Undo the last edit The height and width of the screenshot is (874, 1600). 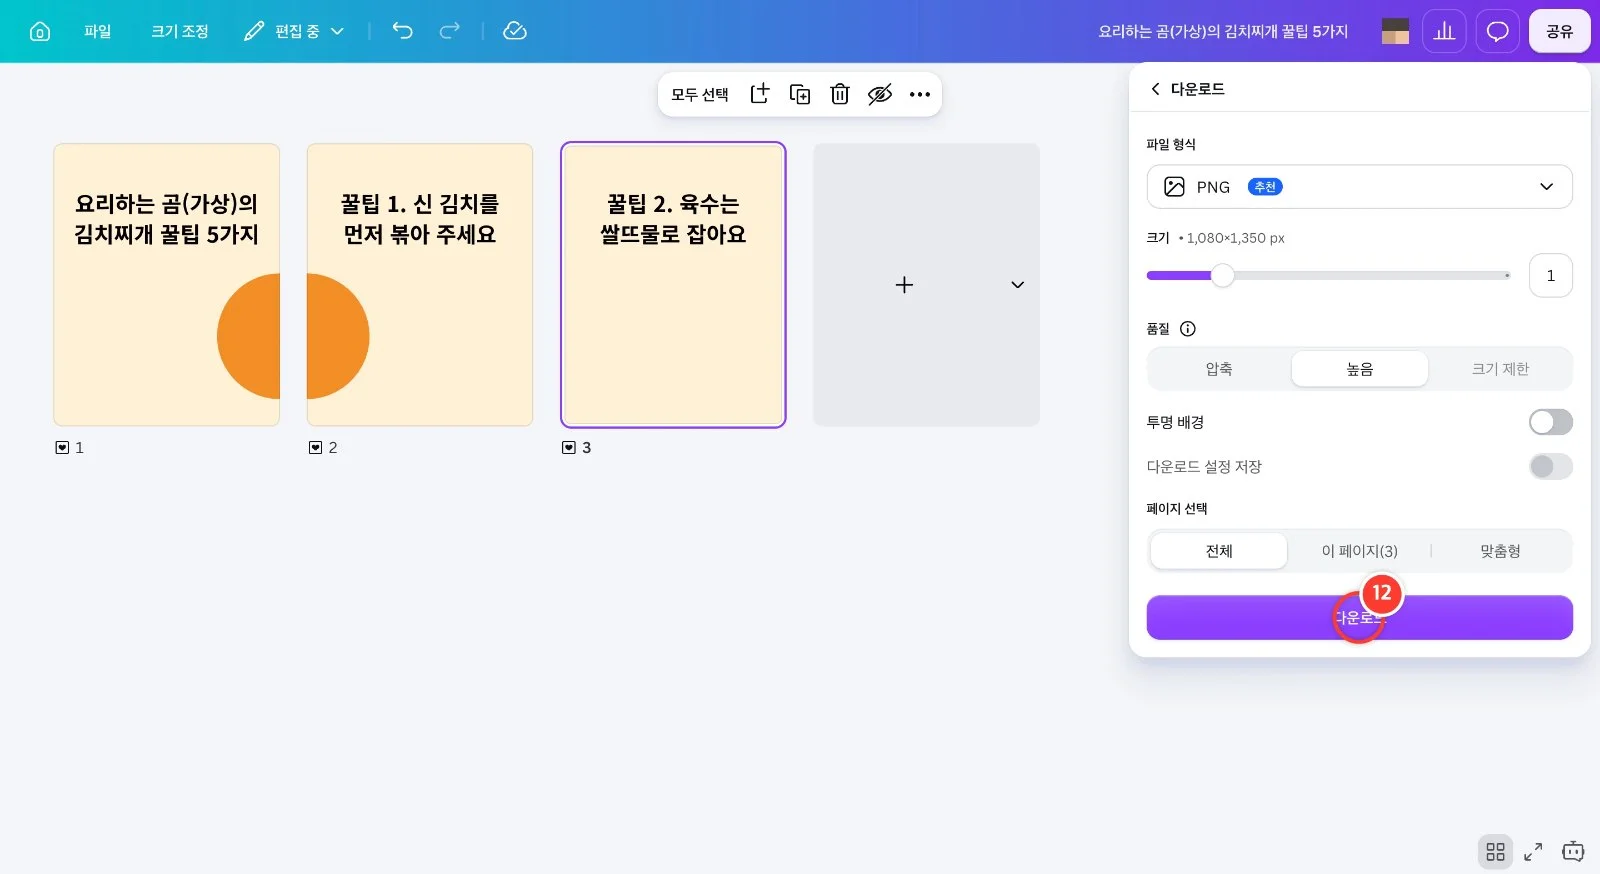tap(402, 31)
